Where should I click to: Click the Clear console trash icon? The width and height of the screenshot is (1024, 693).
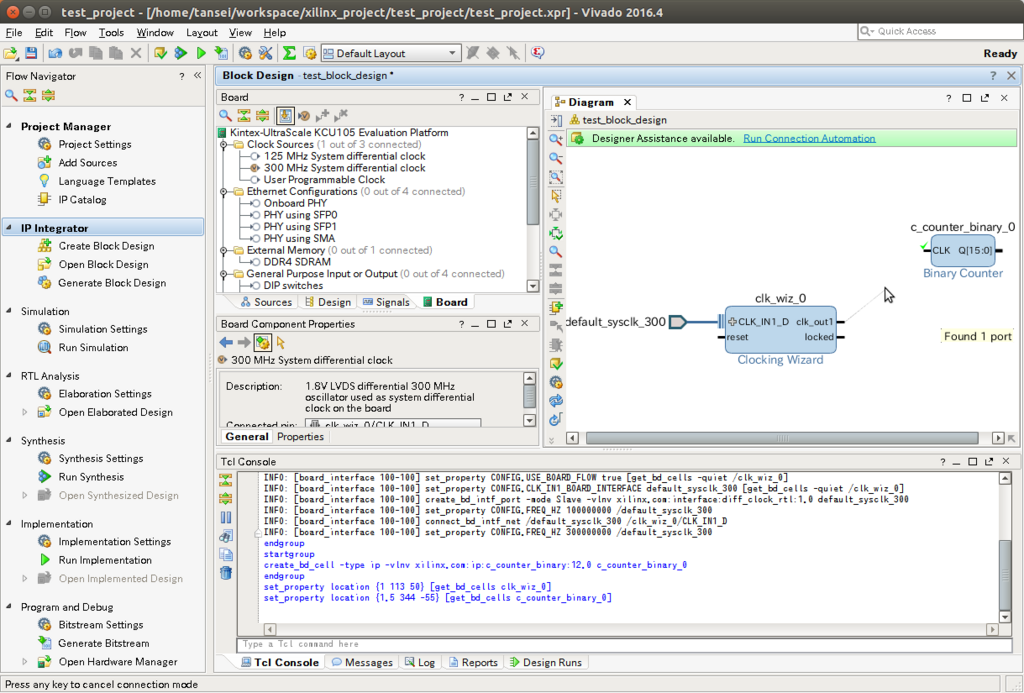pyautogui.click(x=225, y=573)
